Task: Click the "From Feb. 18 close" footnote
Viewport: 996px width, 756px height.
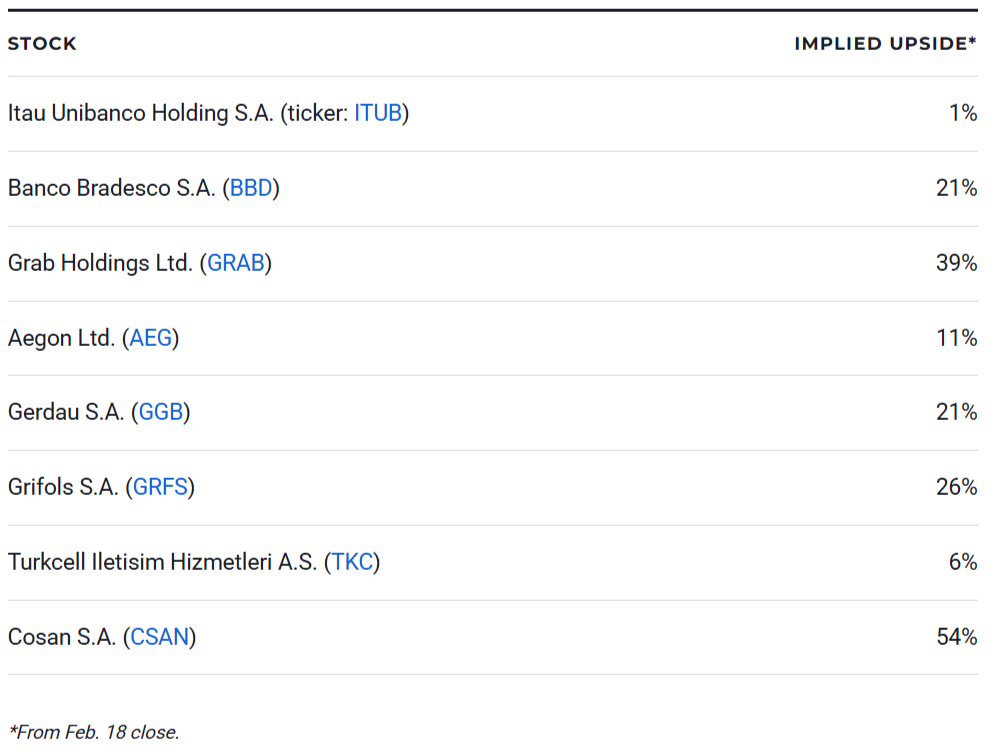Action: point(94,732)
